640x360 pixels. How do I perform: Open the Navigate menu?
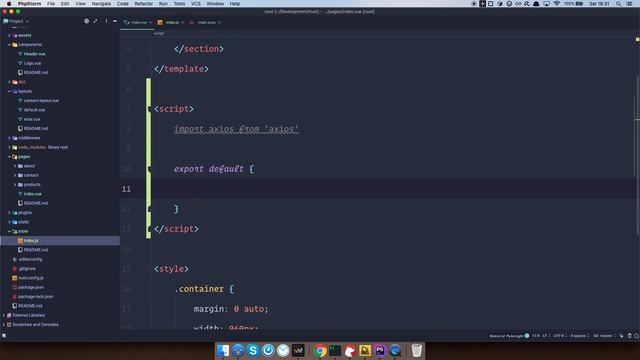(101, 4)
